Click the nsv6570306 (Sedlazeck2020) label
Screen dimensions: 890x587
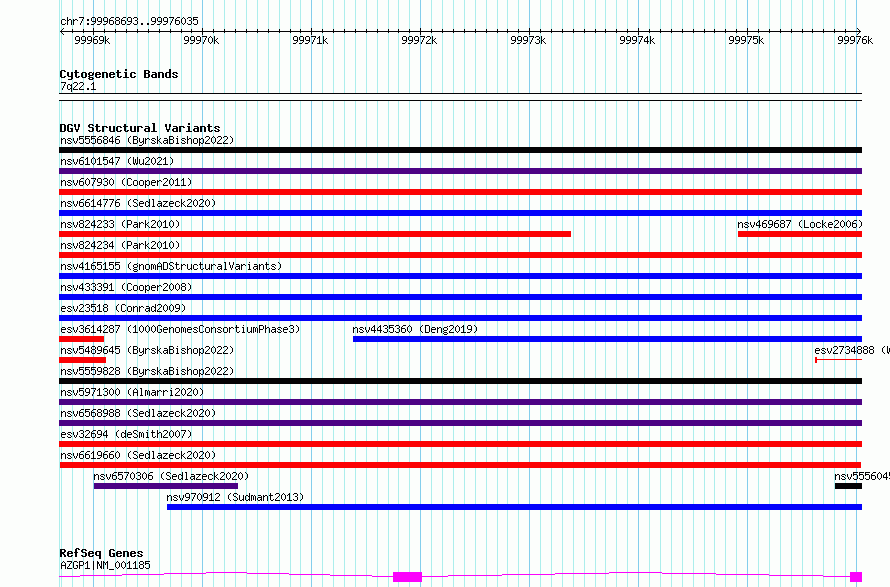(x=171, y=476)
